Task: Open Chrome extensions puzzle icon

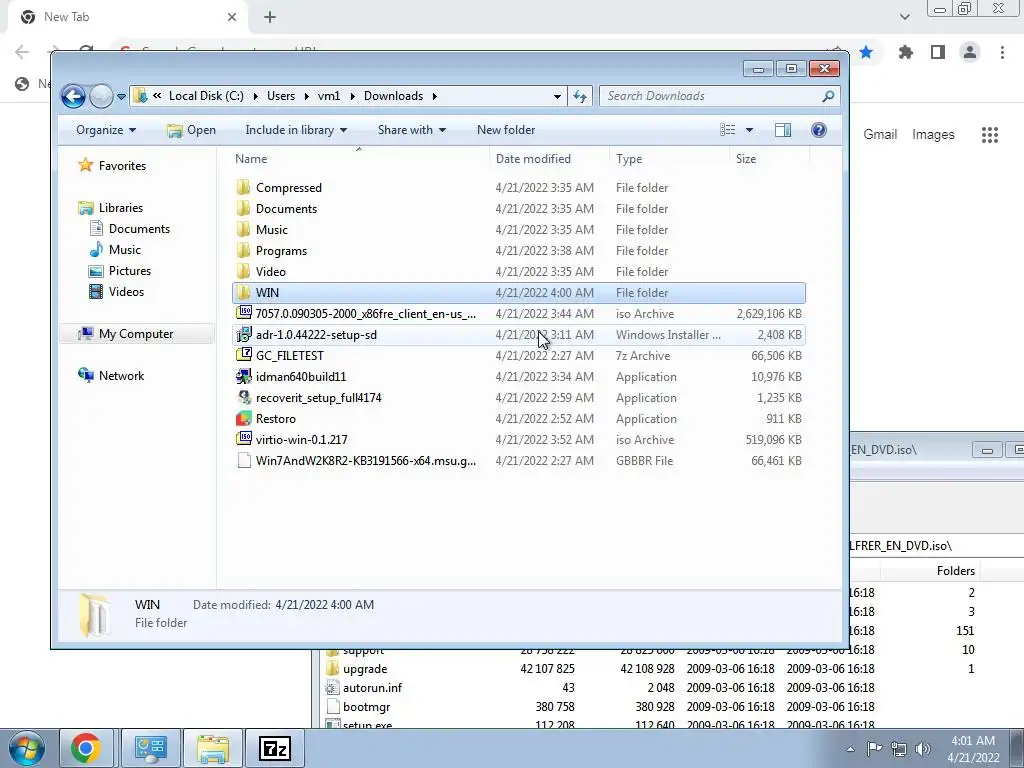Action: coord(905,52)
